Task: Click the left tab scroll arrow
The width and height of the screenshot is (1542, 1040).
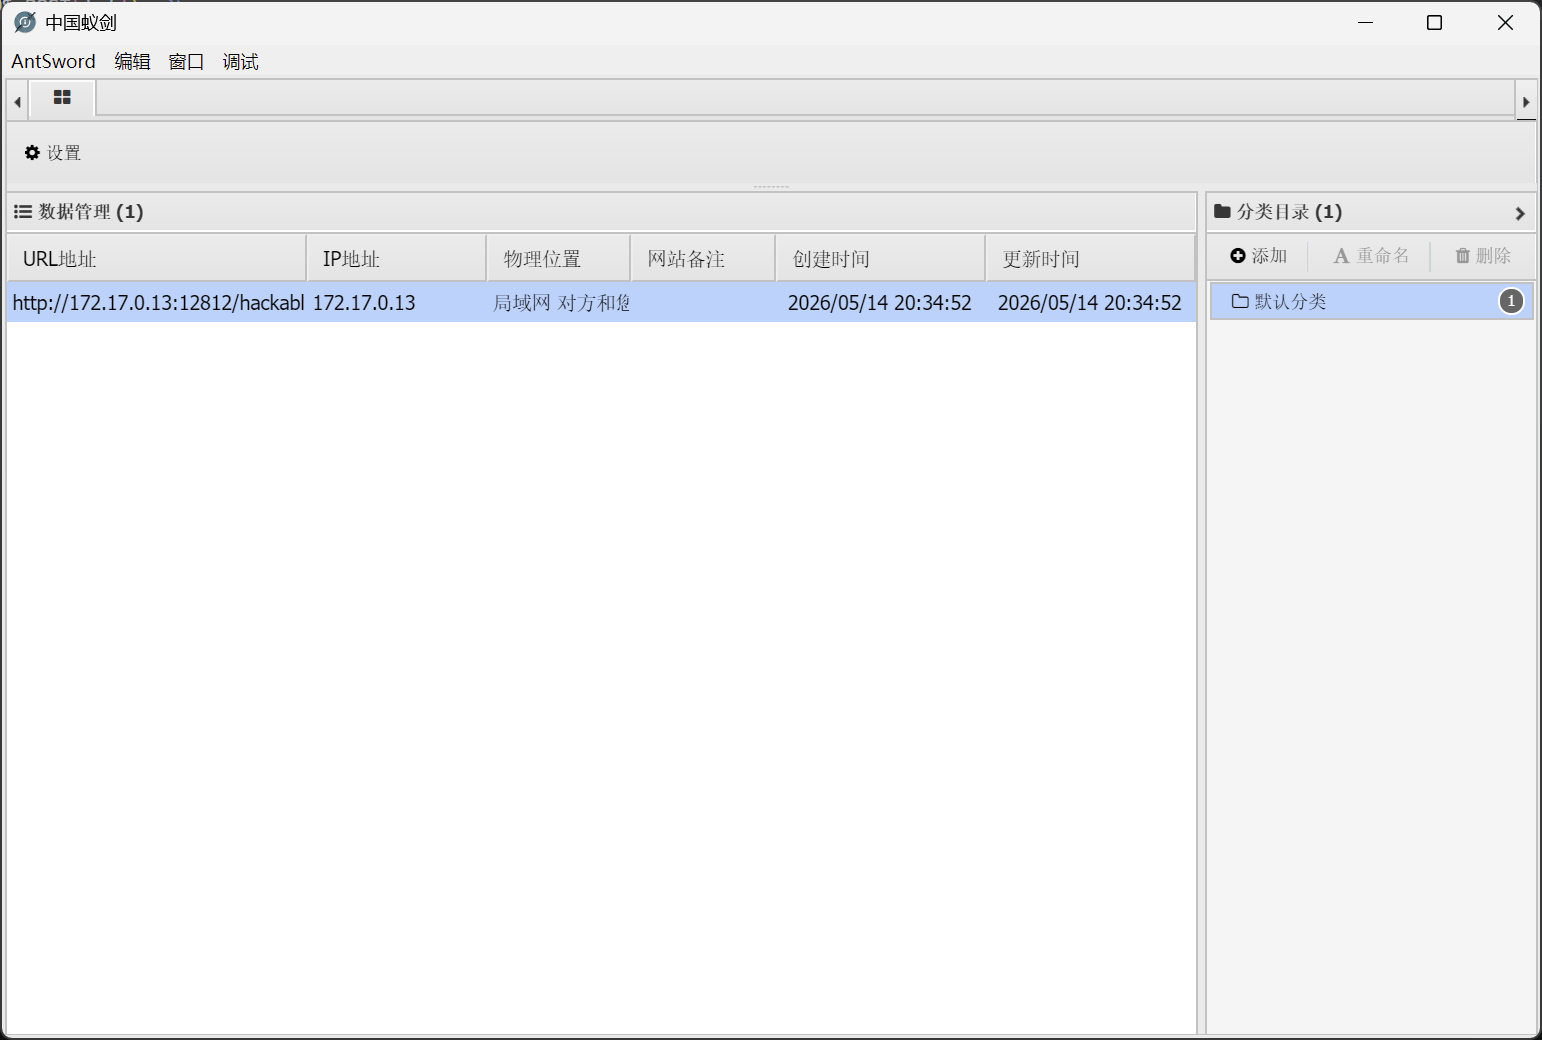Action: click(17, 101)
